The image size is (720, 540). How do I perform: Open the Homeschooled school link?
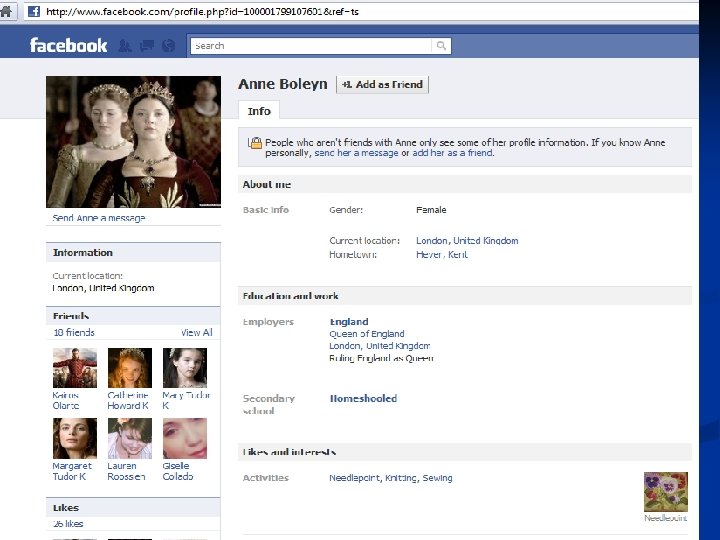pyautogui.click(x=363, y=398)
